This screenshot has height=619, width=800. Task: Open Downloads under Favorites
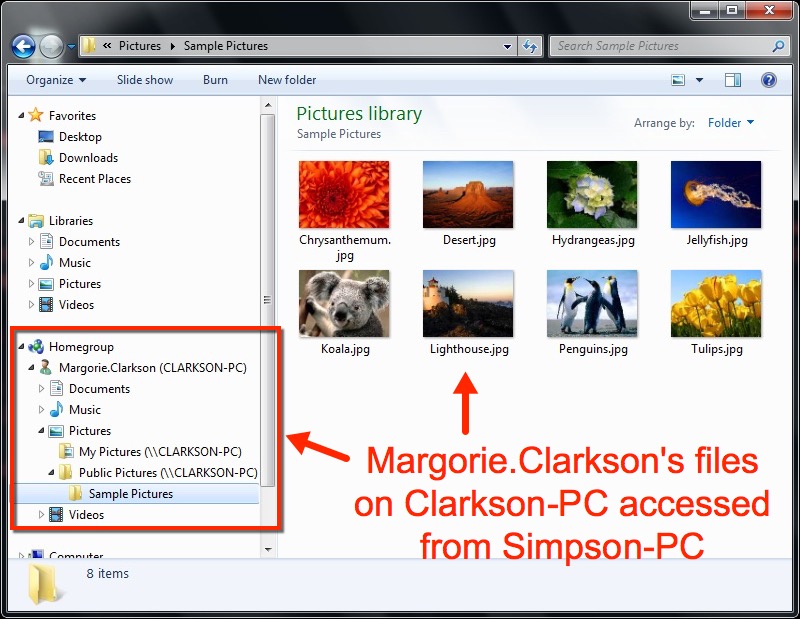88,158
